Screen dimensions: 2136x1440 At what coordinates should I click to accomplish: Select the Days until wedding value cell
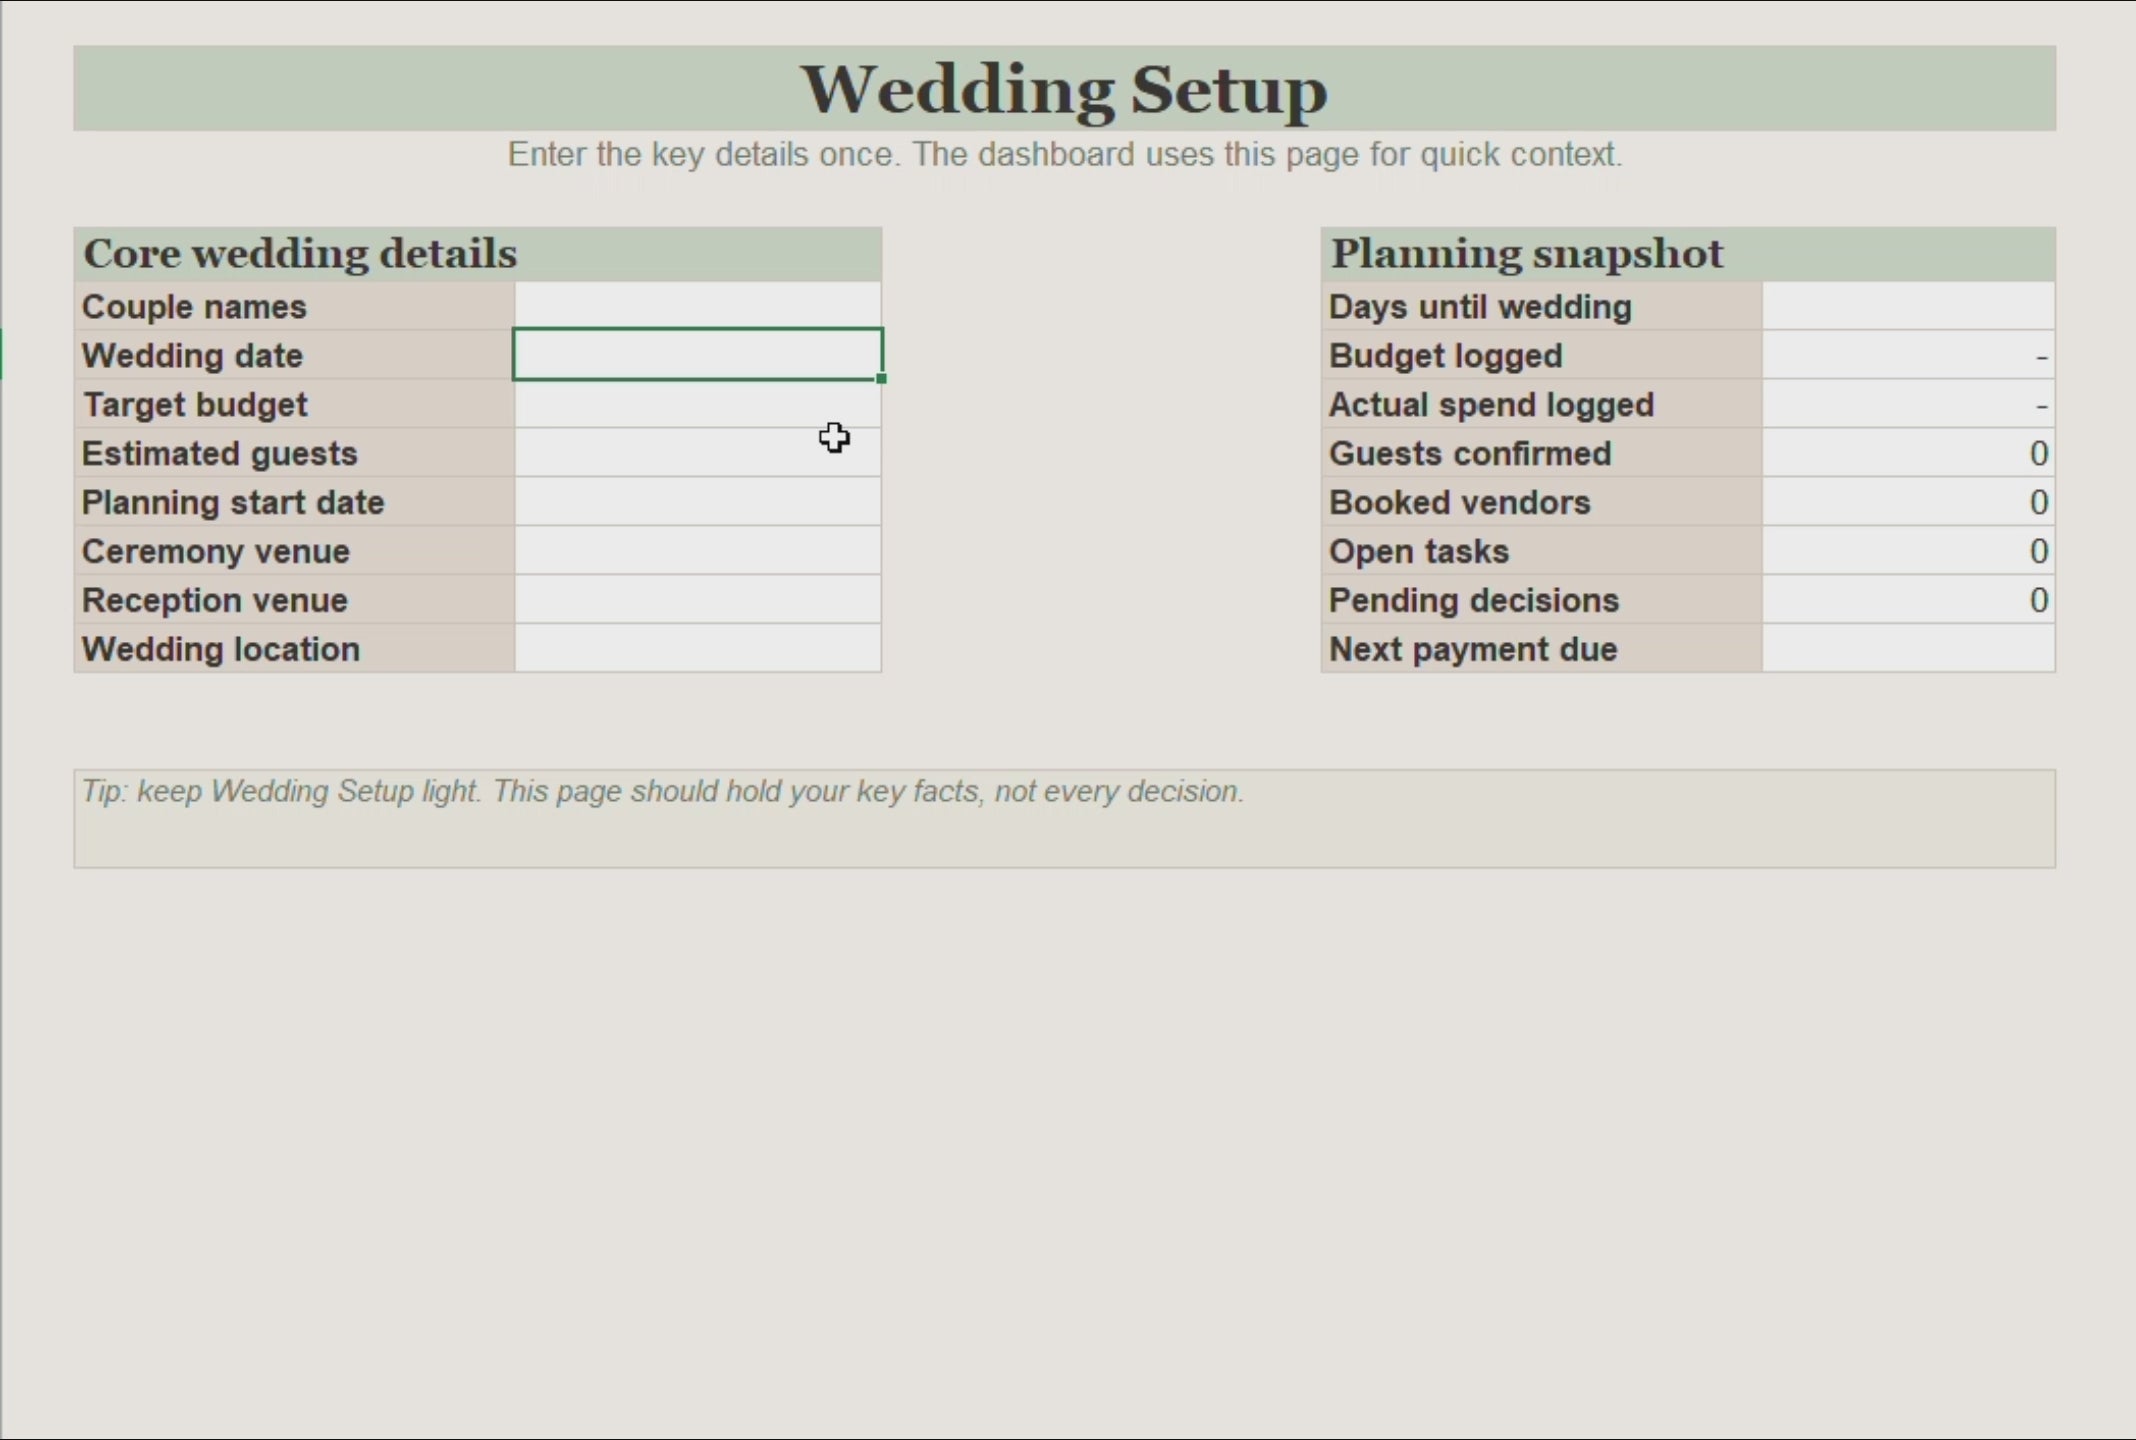point(1908,306)
